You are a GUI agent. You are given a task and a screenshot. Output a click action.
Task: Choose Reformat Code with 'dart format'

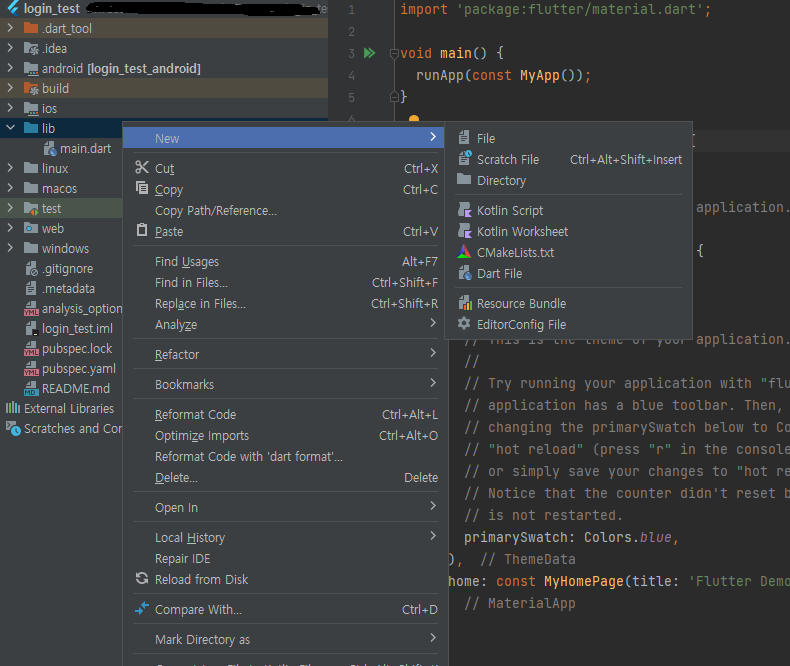285,456
